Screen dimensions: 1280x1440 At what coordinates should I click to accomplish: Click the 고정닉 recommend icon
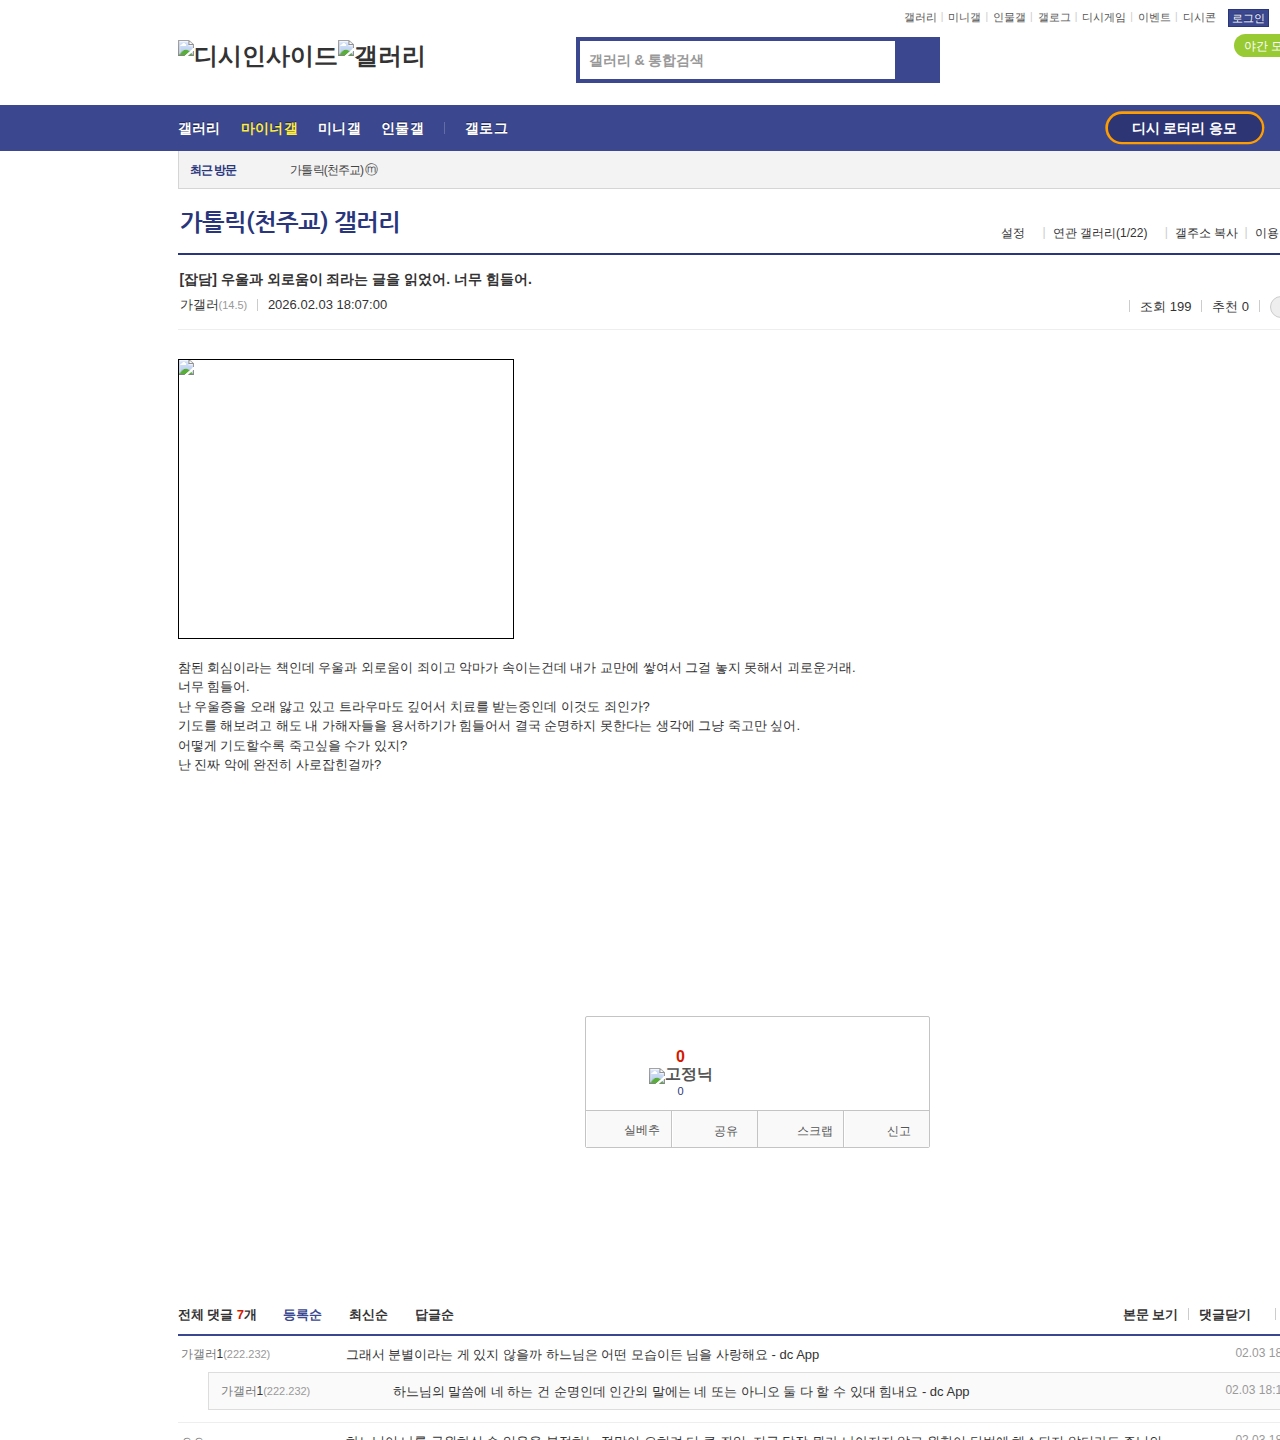click(680, 1075)
